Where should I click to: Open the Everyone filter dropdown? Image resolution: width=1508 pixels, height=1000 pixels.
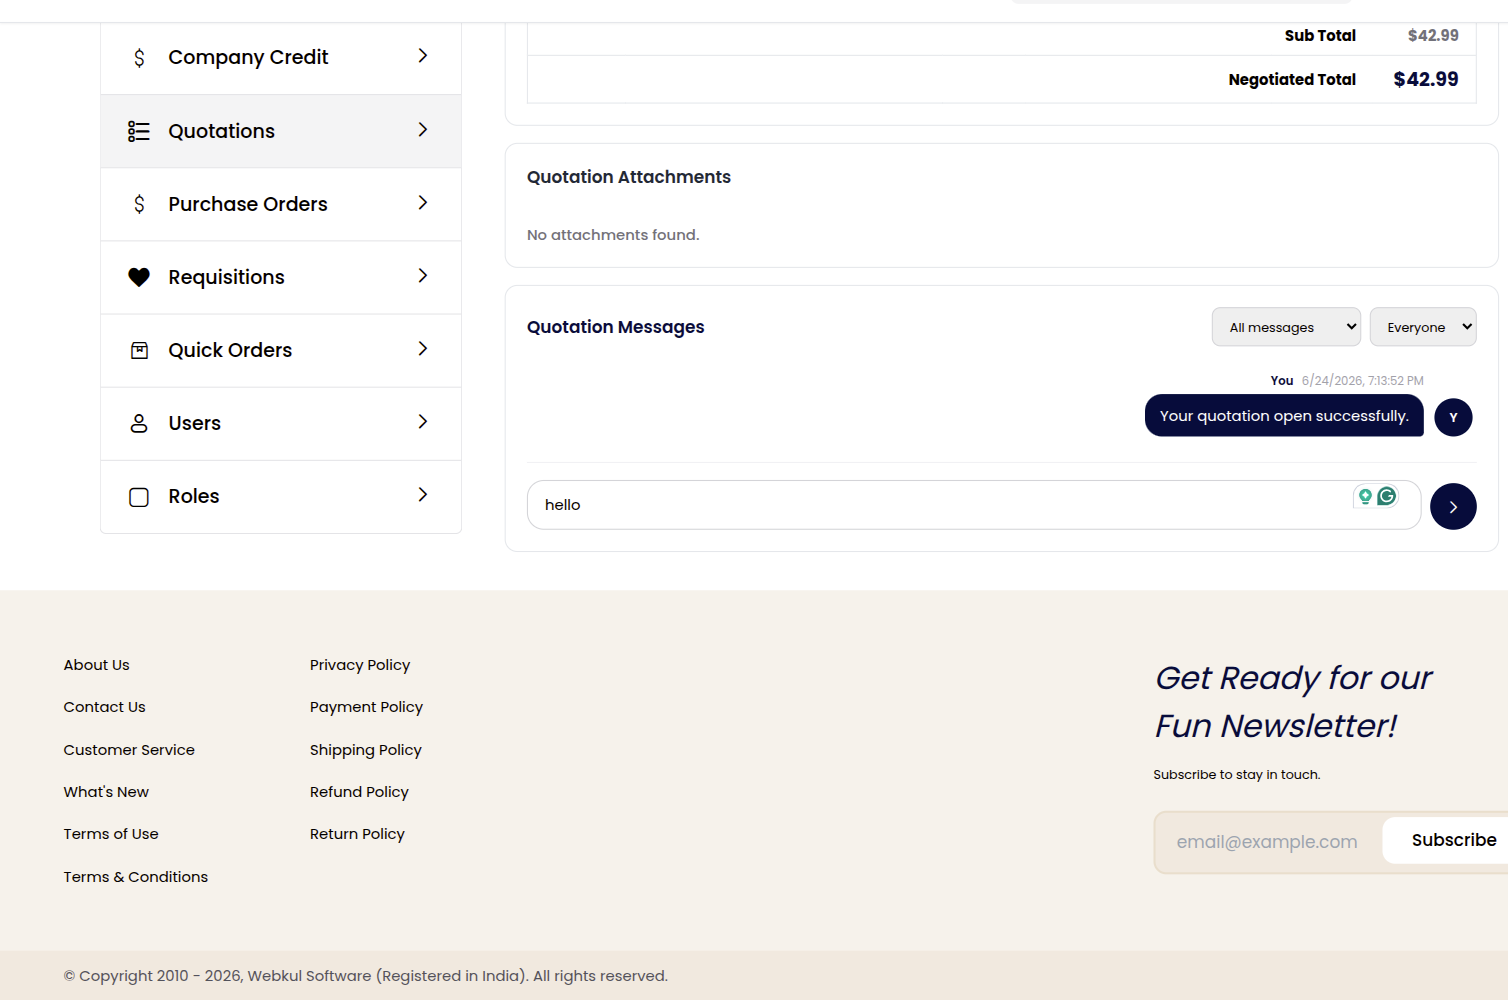coord(1423,327)
